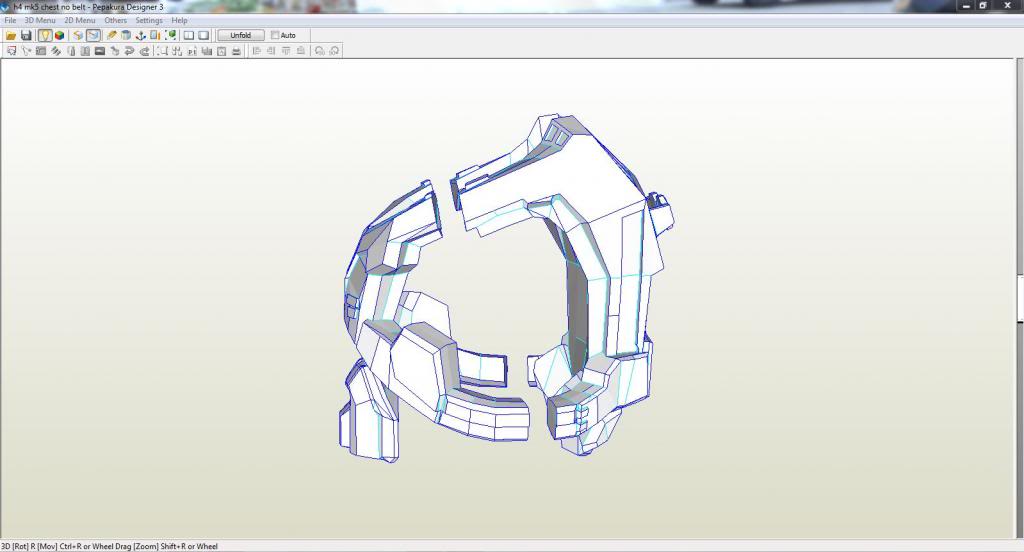Click the ruler size icon beside anchor

[155, 35]
